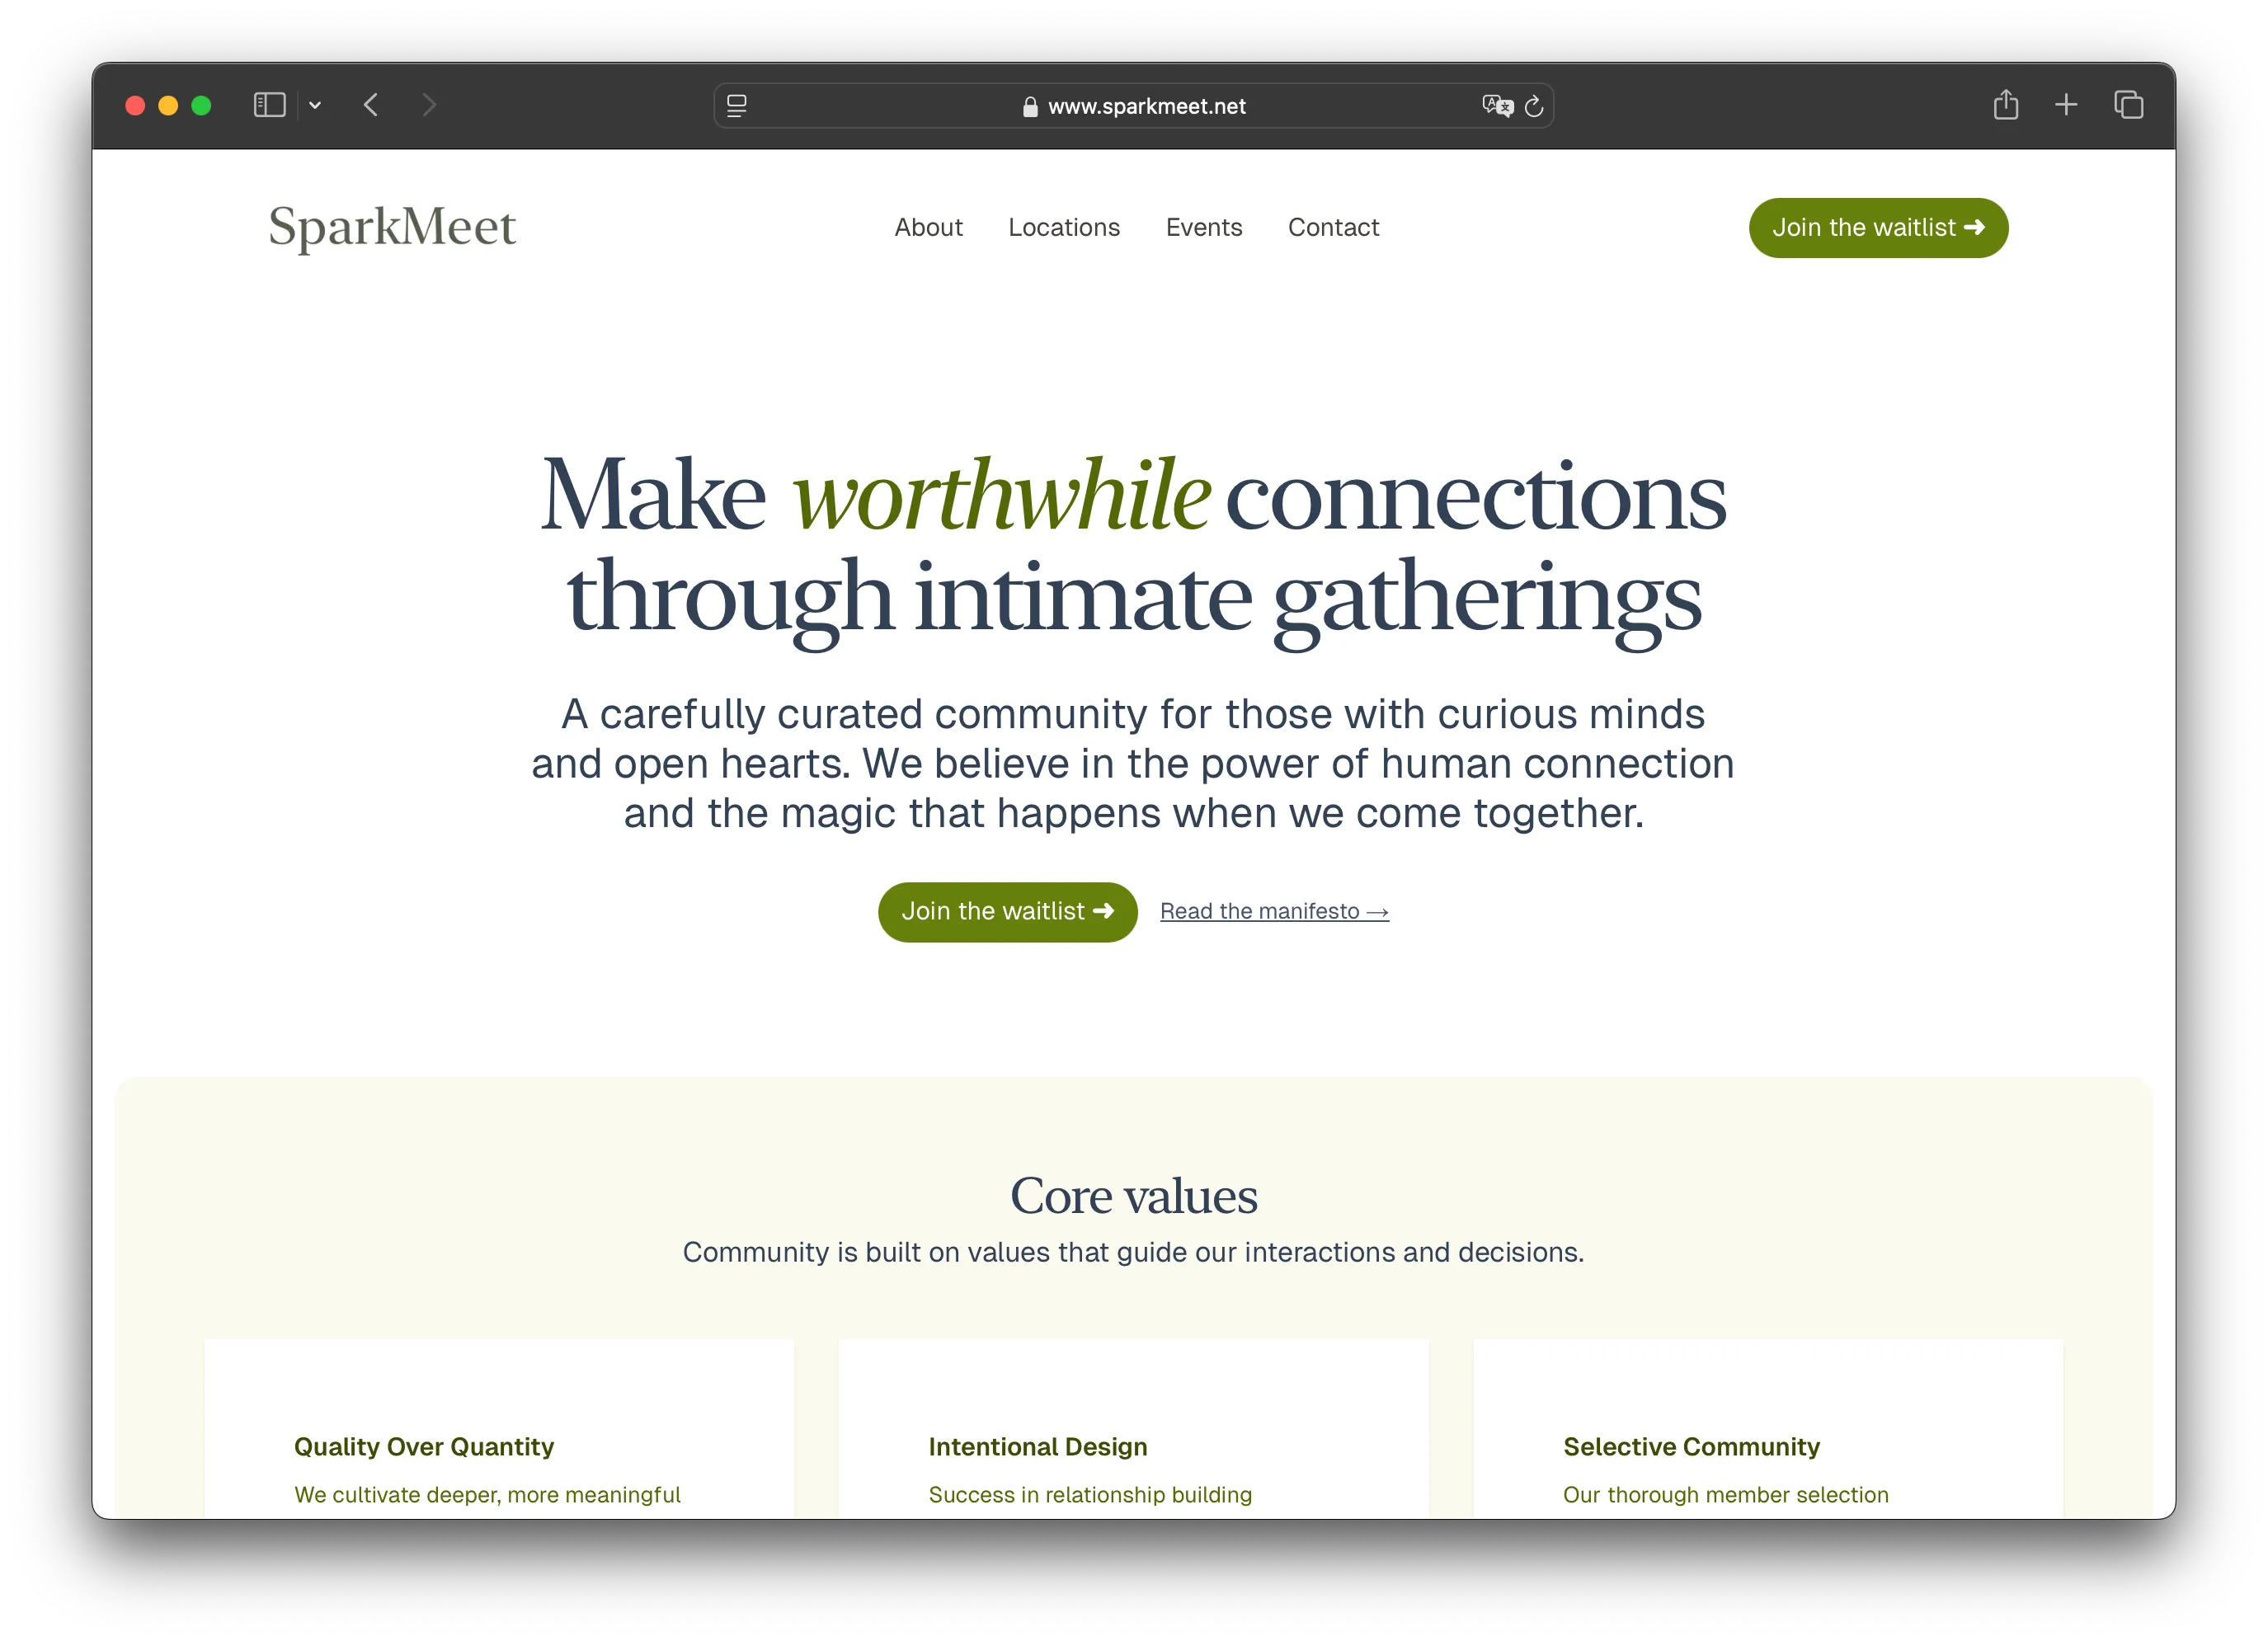Click the SparkMeet logo in header
Viewport: 2268px width, 1641px height.
click(391, 225)
